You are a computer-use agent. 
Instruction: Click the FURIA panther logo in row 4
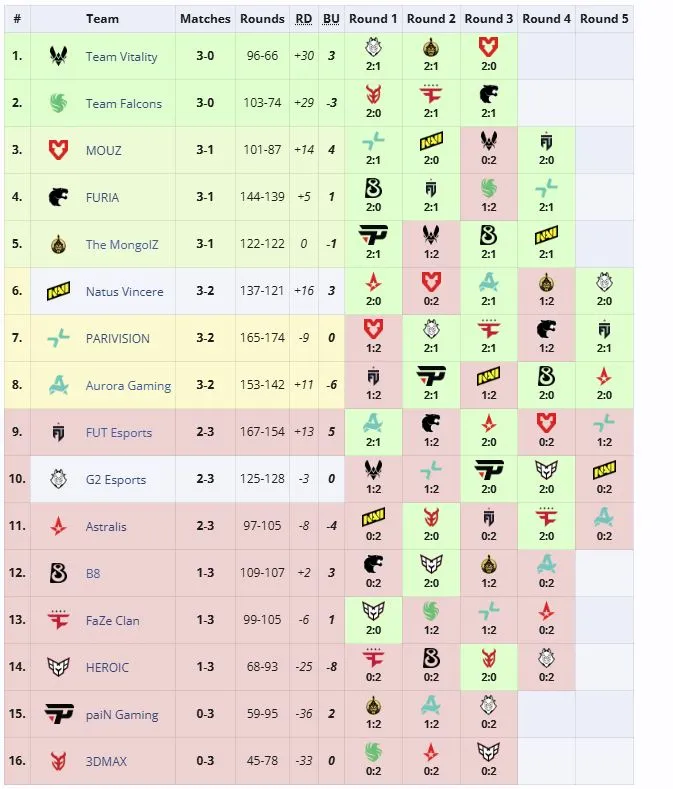[58, 197]
